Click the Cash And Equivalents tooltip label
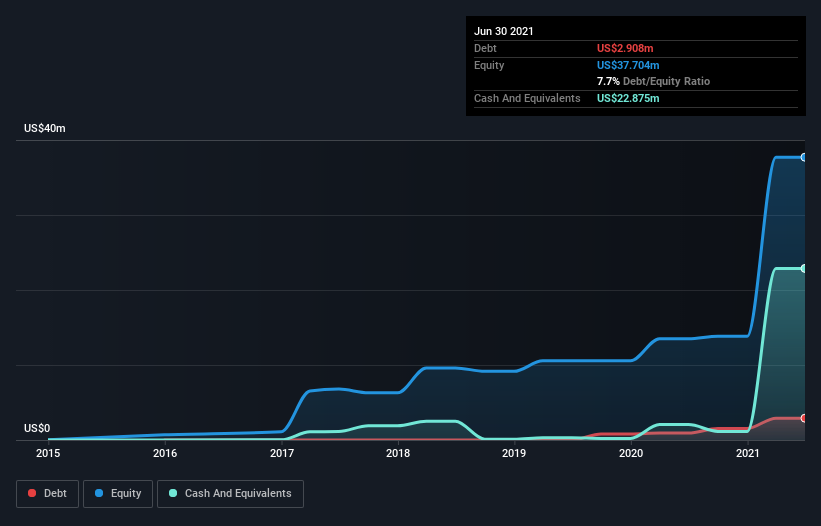821x526 pixels. point(527,98)
